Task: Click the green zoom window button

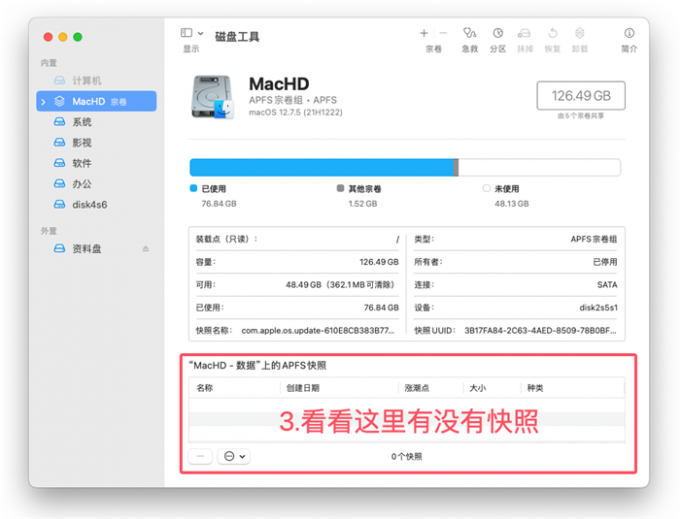Action: tap(78, 37)
